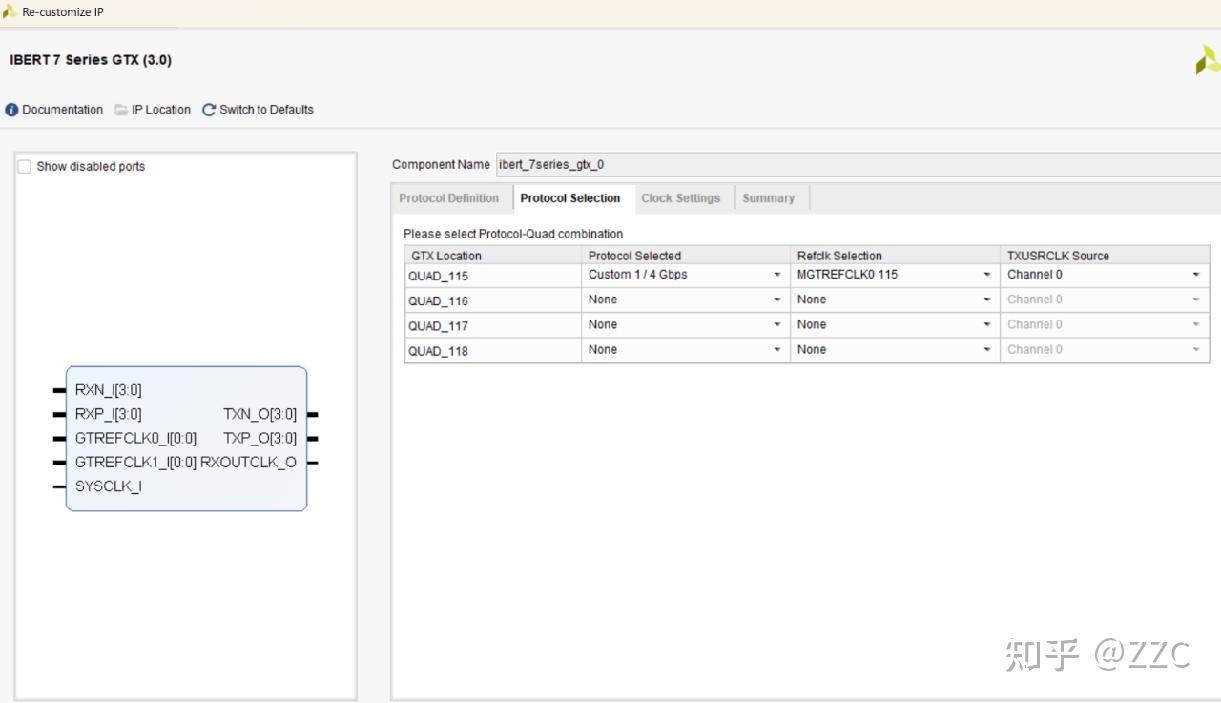Open Protocol Selected dropdown for QUAD_115
1221x703 pixels.
(x=777, y=275)
